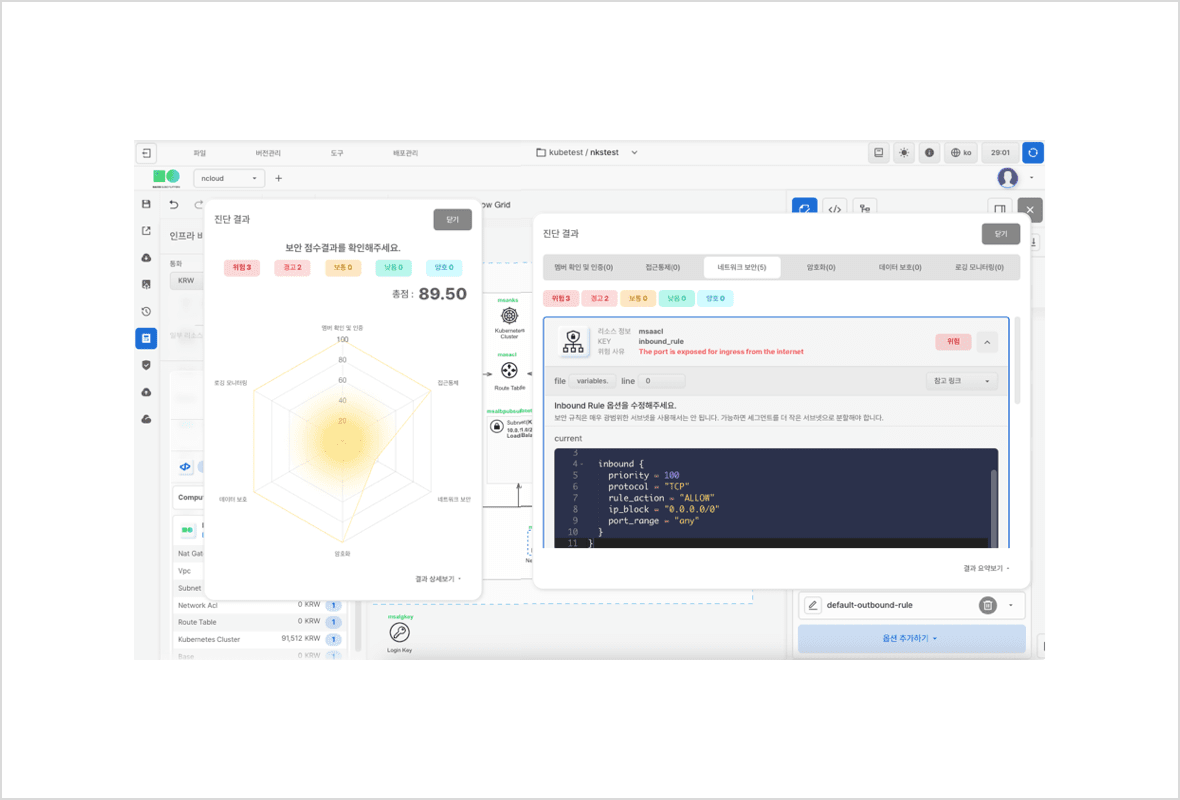Click the Kubernetes Cluster node icon
The image size is (1180, 800).
pyautogui.click(x=509, y=316)
